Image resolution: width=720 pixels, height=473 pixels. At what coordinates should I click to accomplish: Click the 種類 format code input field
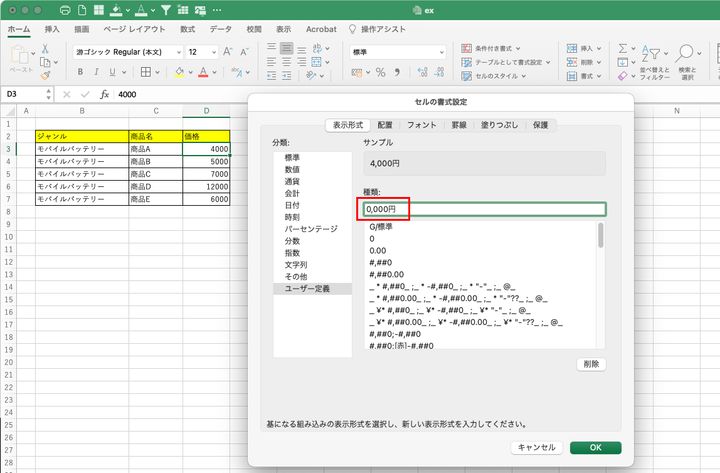pos(484,209)
